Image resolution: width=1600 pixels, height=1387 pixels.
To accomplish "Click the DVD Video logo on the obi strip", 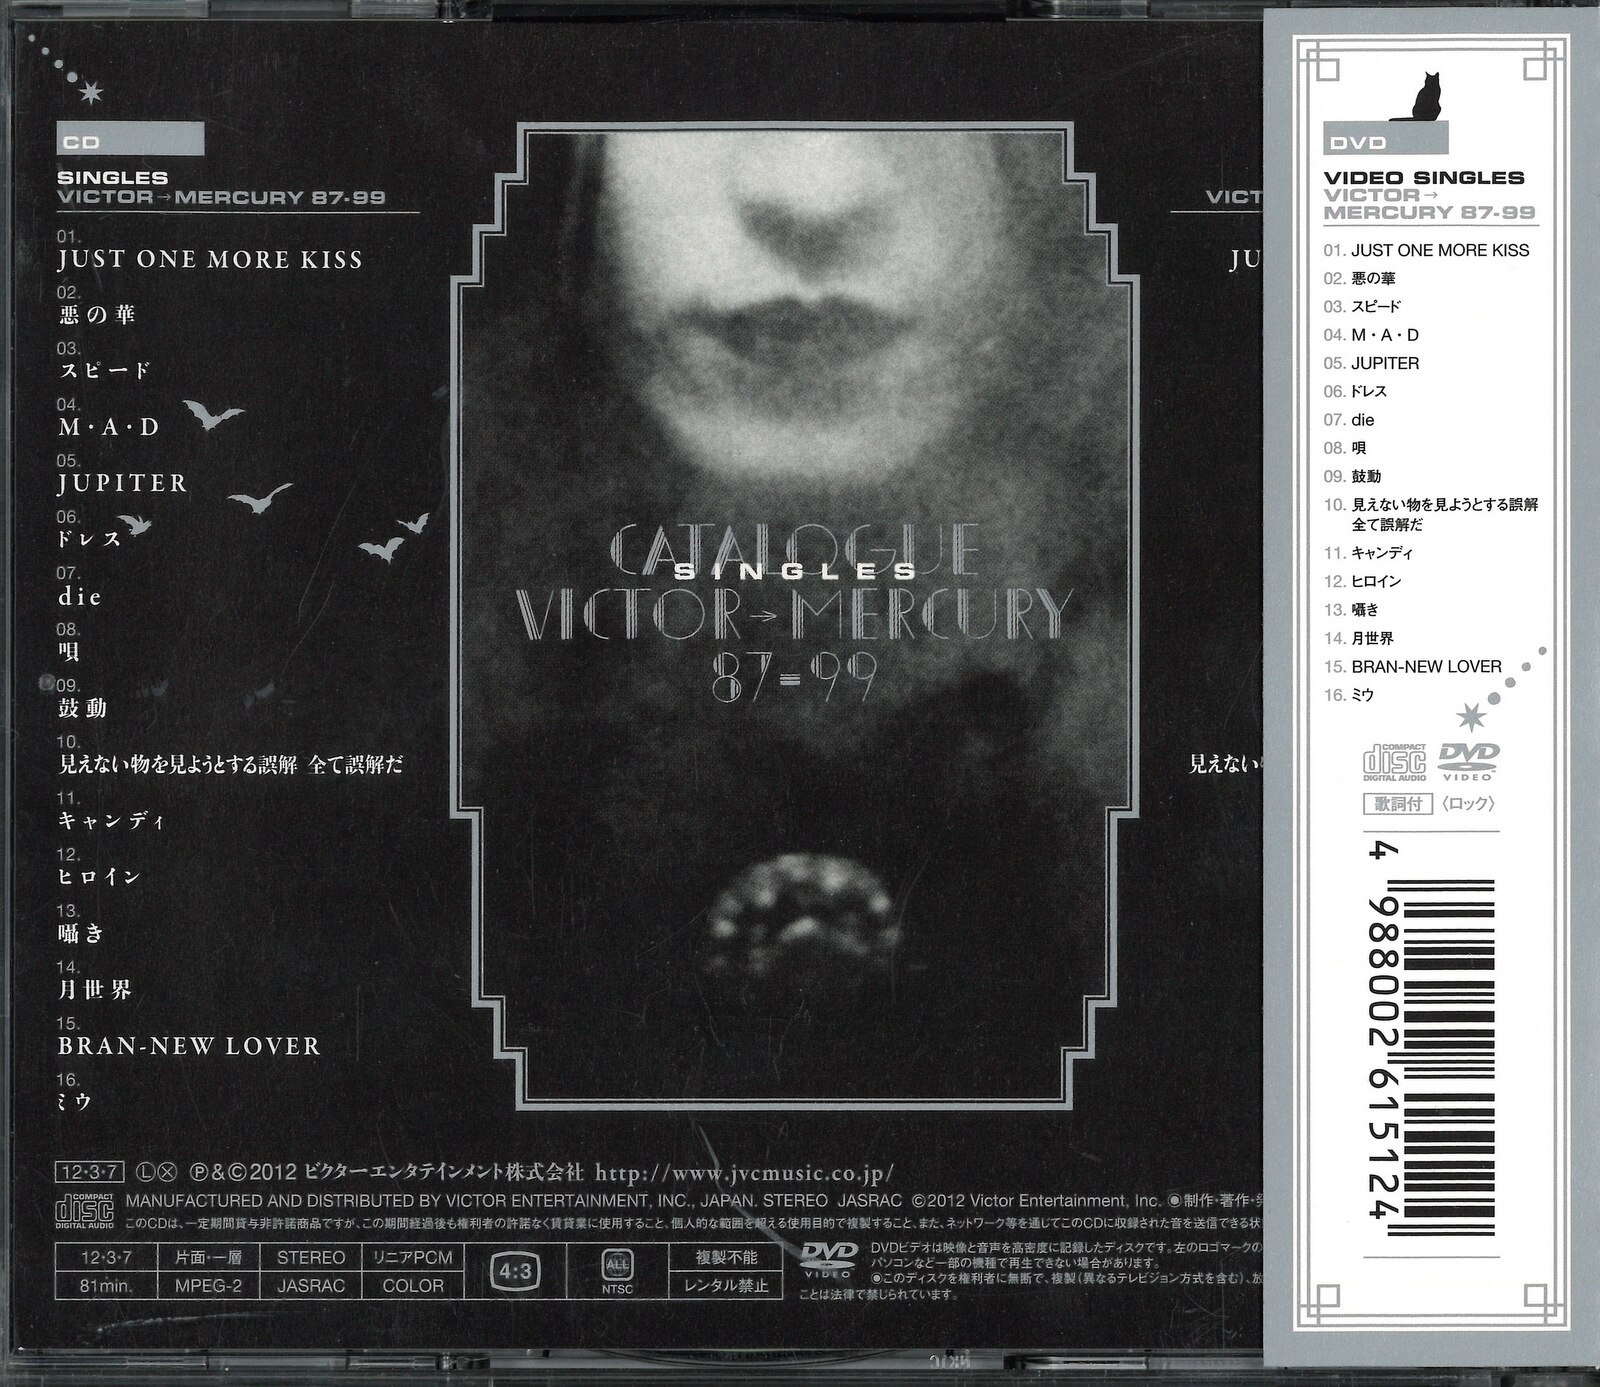I will pyautogui.click(x=1469, y=760).
